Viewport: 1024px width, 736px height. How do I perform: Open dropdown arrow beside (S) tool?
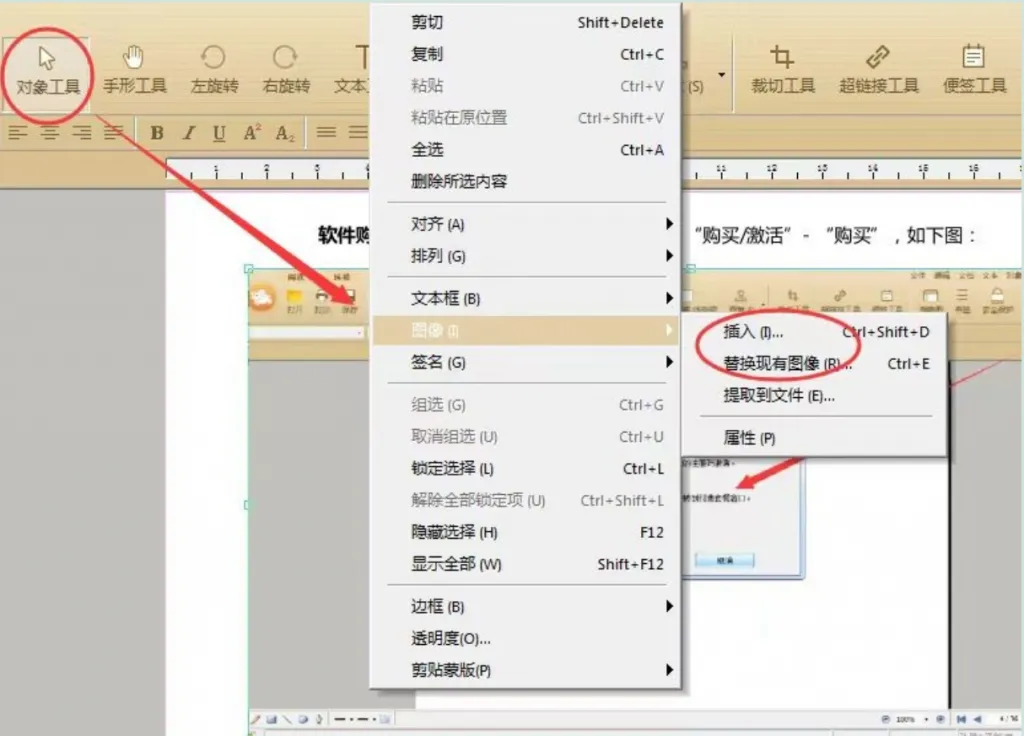tap(722, 75)
